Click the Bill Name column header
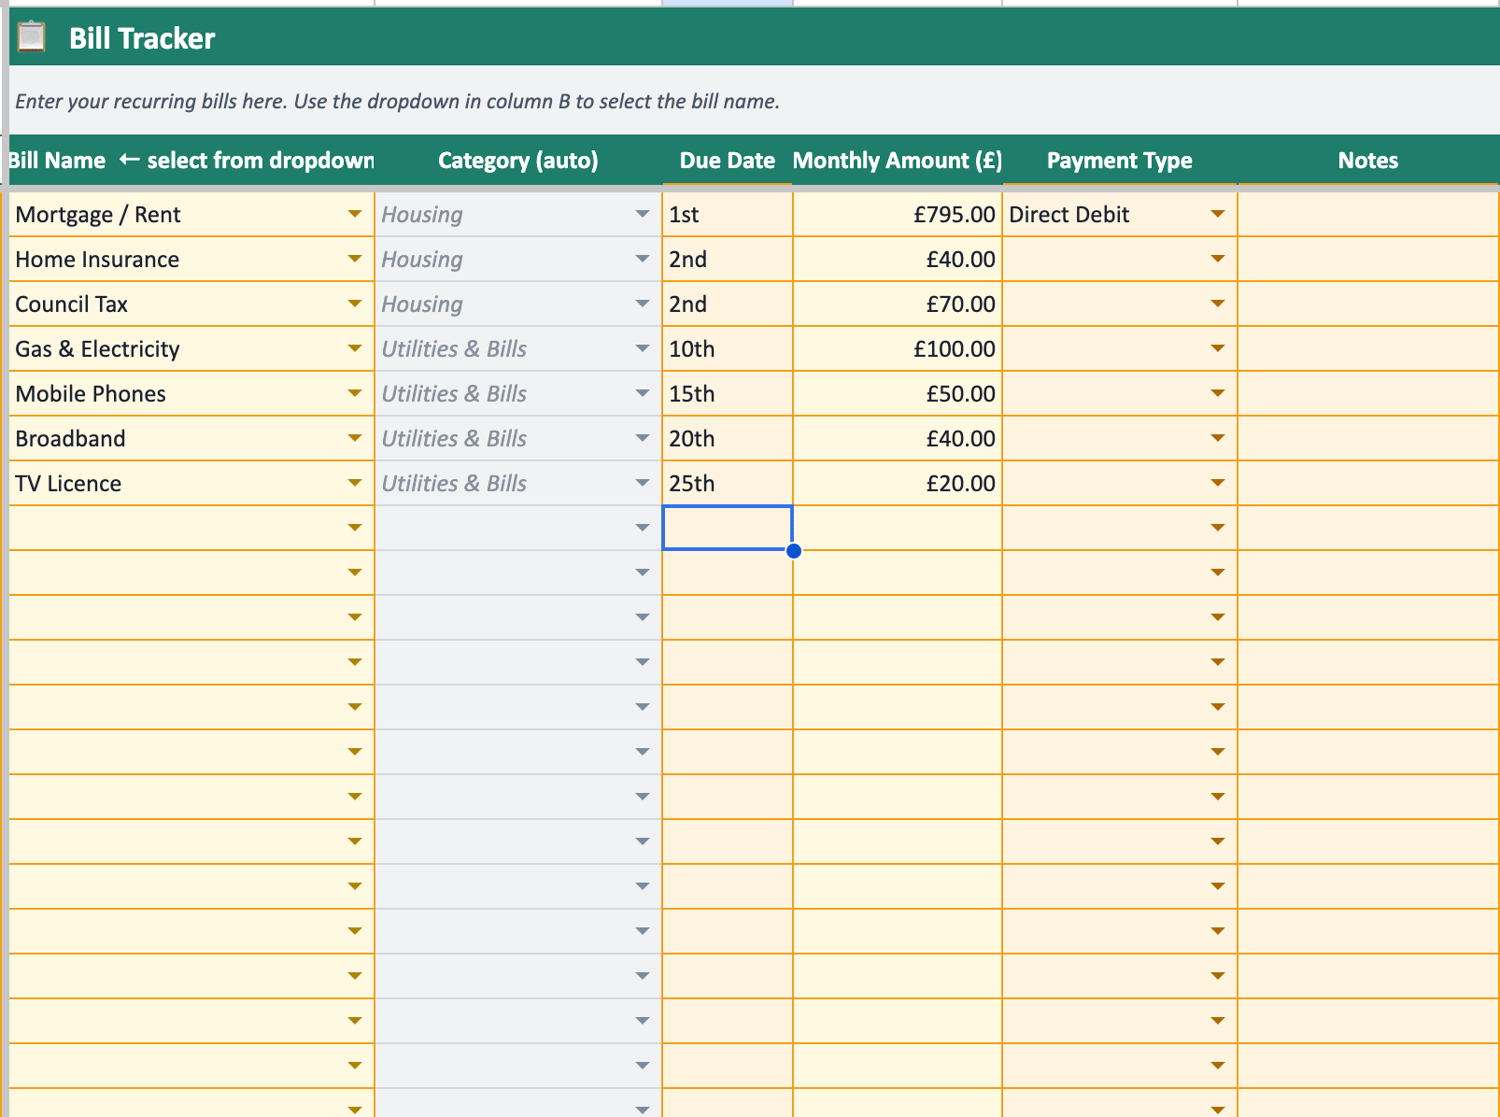This screenshot has width=1500, height=1117. click(191, 160)
